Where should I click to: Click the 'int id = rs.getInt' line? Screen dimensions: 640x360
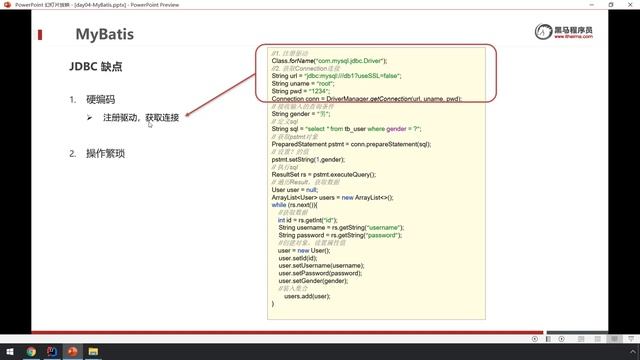click(308, 220)
